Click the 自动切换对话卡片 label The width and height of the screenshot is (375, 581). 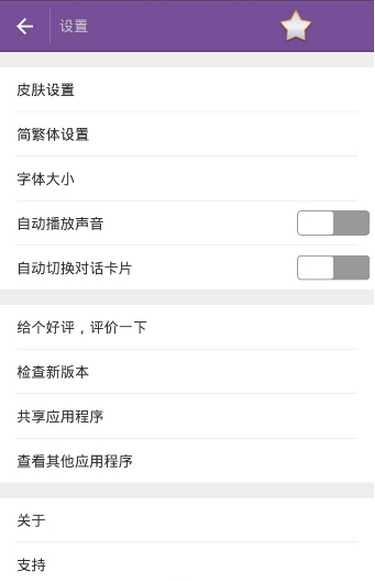pos(74,268)
